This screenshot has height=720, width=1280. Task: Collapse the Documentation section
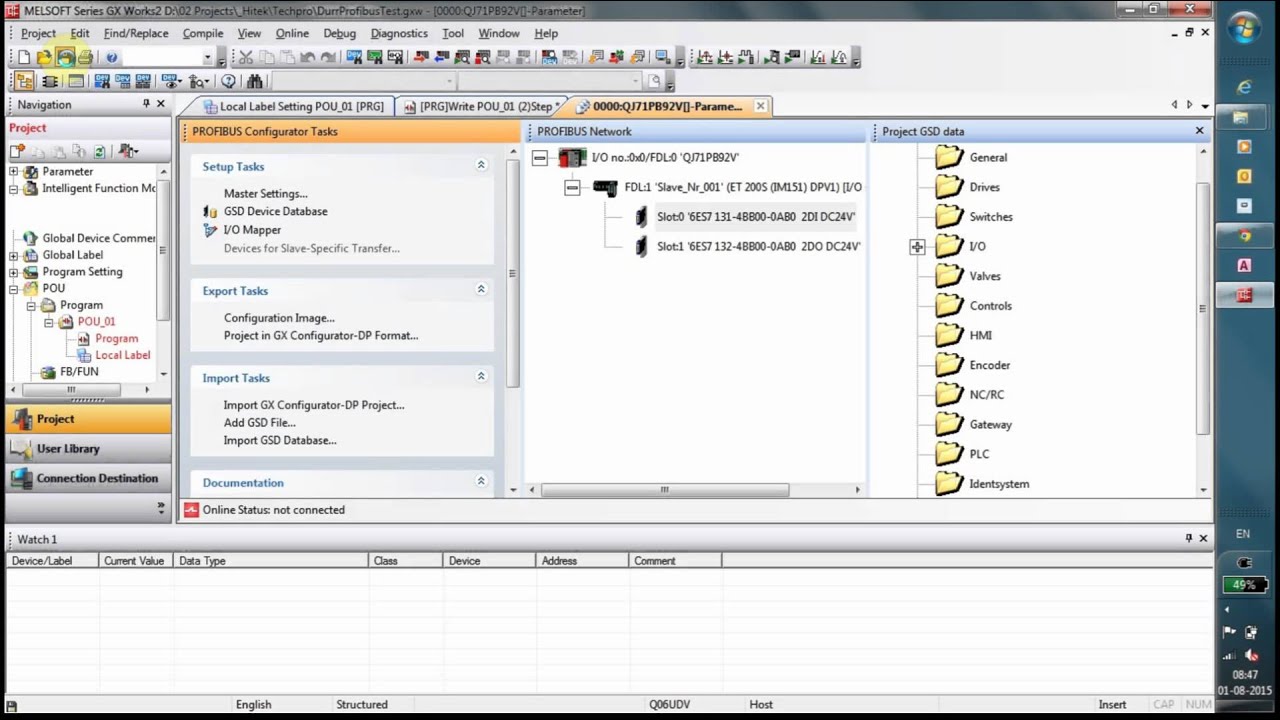[481, 481]
